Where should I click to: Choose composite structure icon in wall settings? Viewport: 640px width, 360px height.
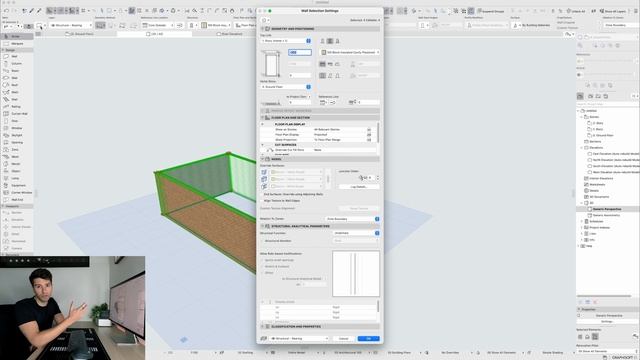[x=330, y=41]
